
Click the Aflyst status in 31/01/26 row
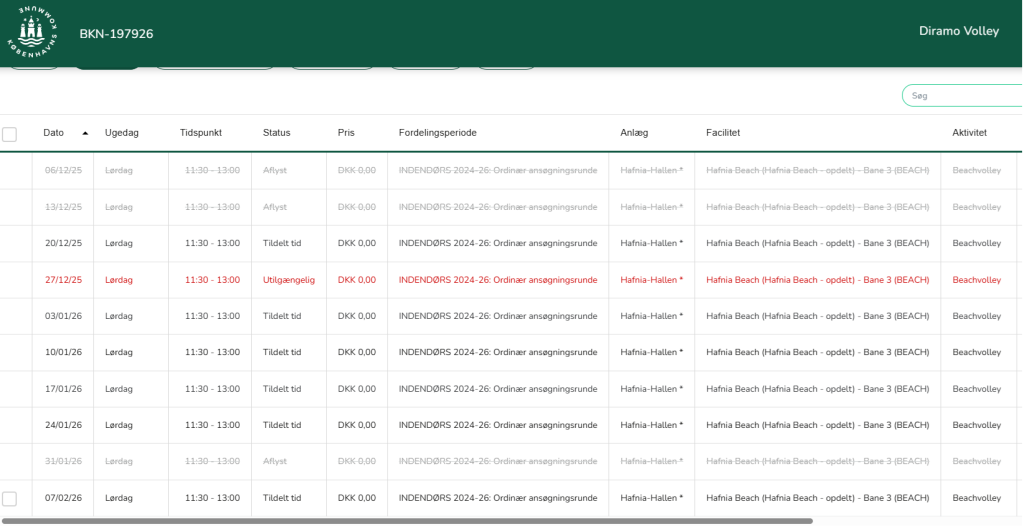click(274, 462)
